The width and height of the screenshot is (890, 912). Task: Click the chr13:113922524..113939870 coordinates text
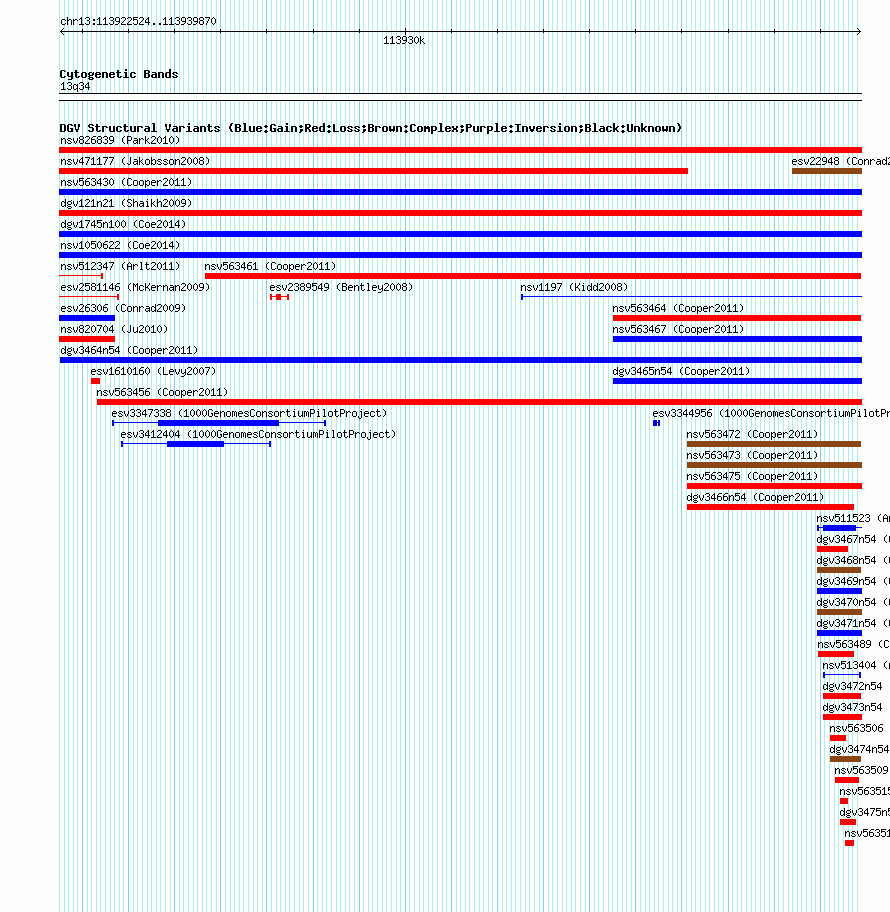pyautogui.click(x=138, y=21)
